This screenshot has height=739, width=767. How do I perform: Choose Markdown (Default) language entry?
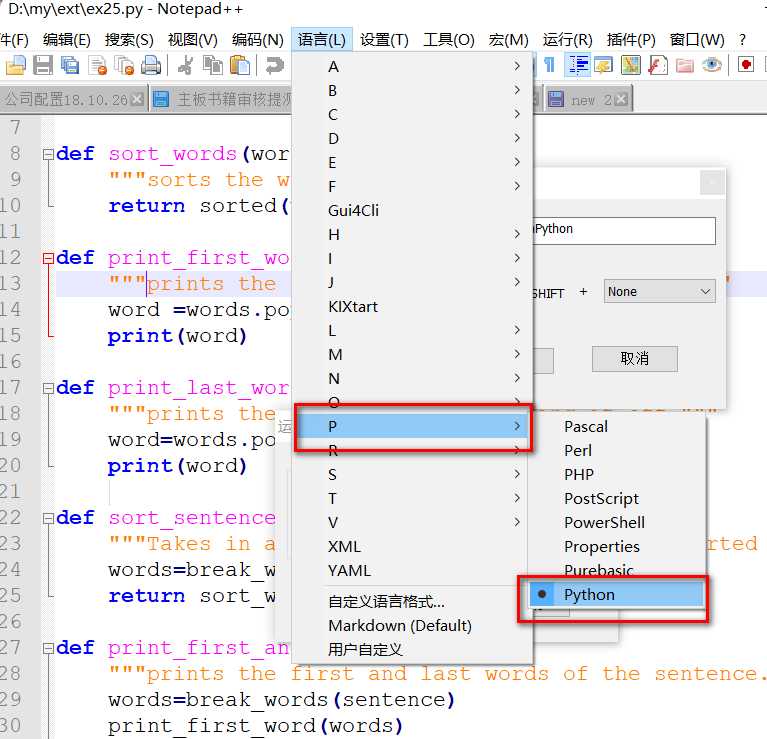coord(412,626)
